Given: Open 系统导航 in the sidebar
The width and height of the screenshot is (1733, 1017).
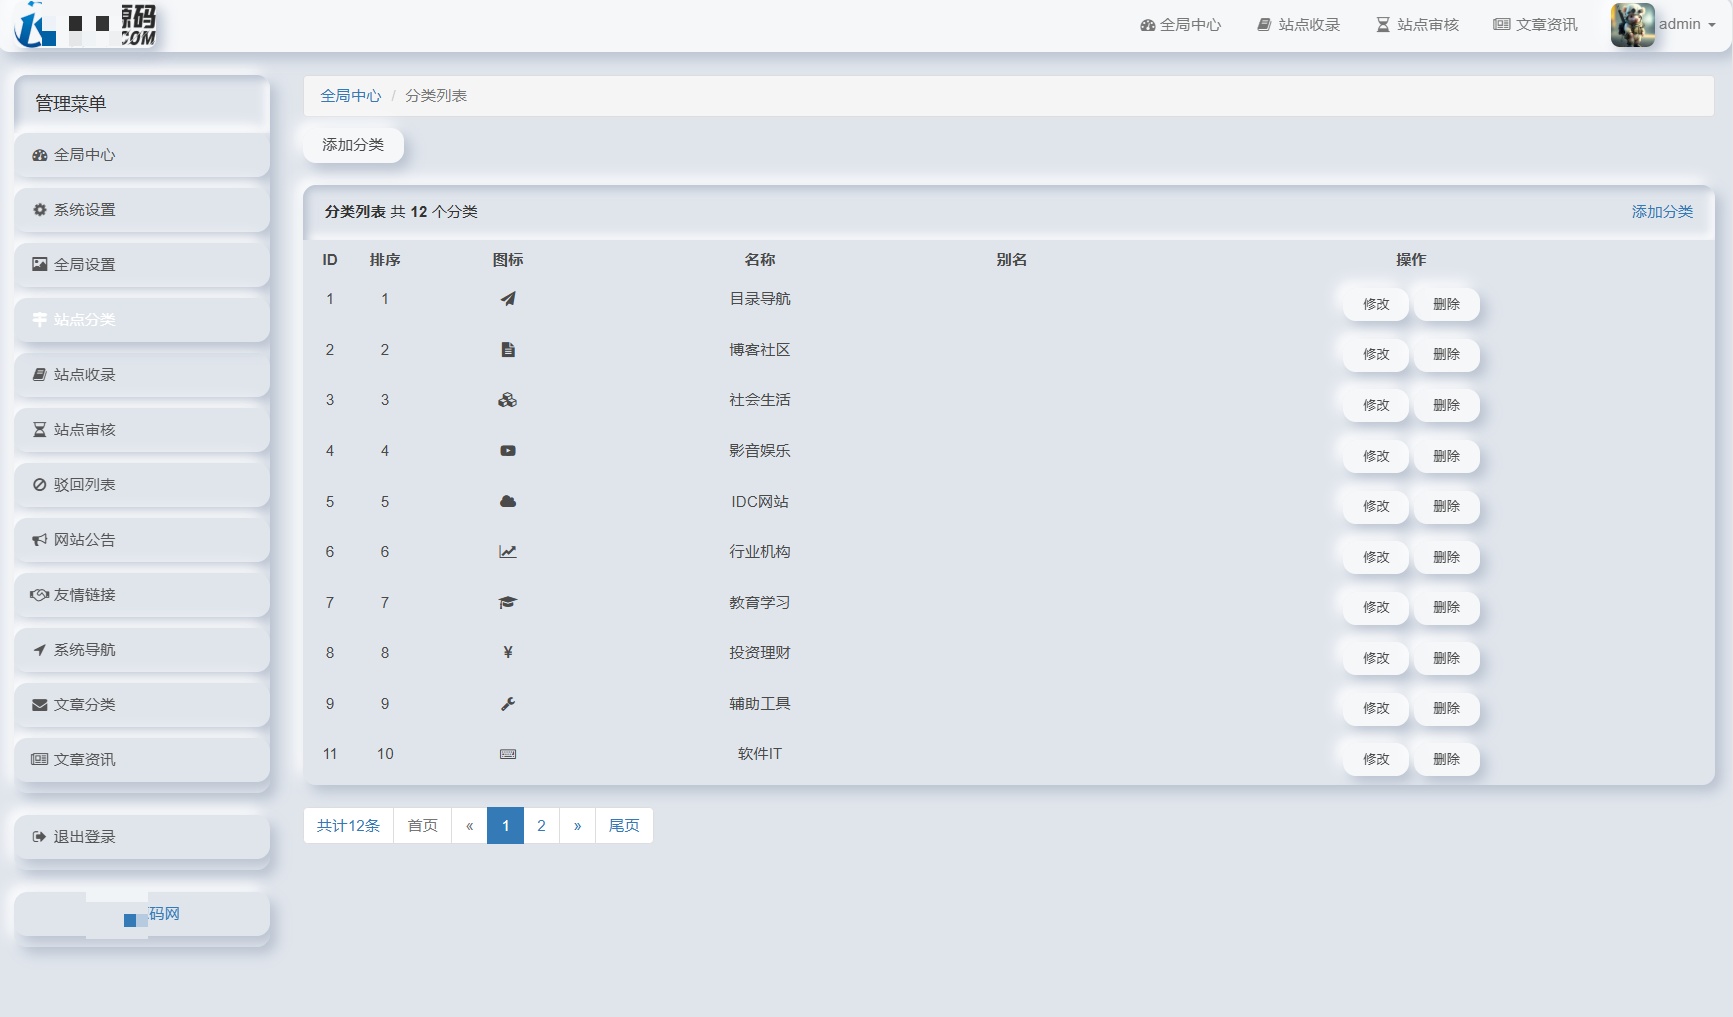Looking at the screenshot, I should tap(142, 650).
